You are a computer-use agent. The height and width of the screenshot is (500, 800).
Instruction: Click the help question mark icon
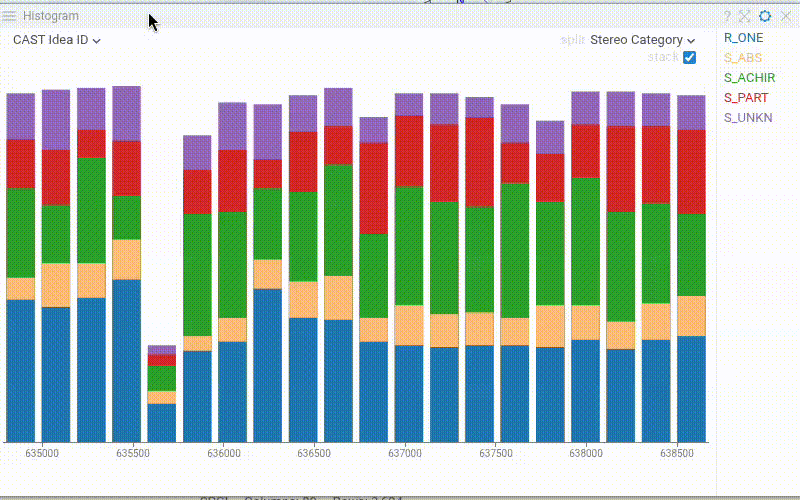(727, 16)
